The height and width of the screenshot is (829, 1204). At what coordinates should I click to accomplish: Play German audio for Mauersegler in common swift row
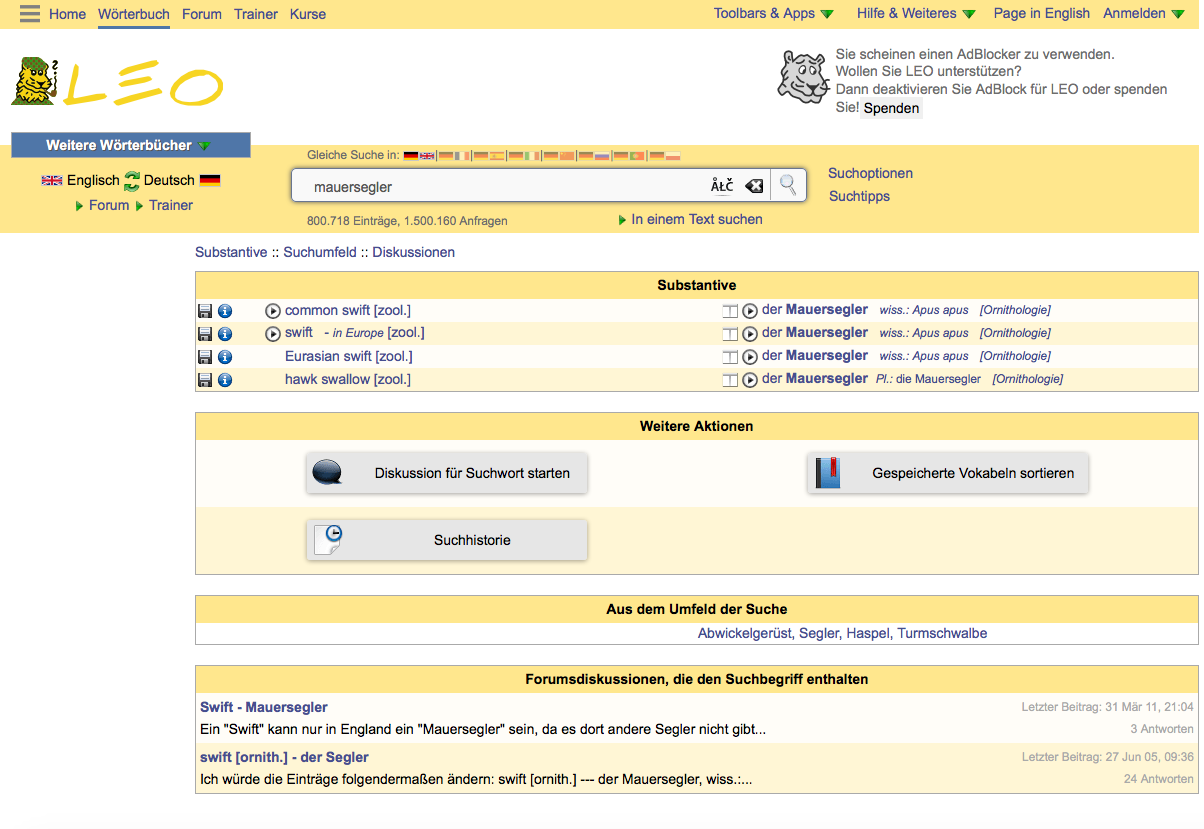click(x=750, y=311)
